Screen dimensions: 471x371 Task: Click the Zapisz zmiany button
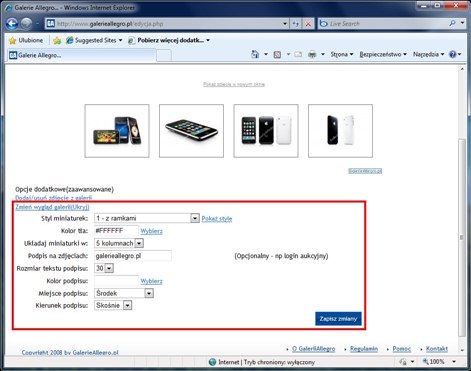tap(338, 319)
